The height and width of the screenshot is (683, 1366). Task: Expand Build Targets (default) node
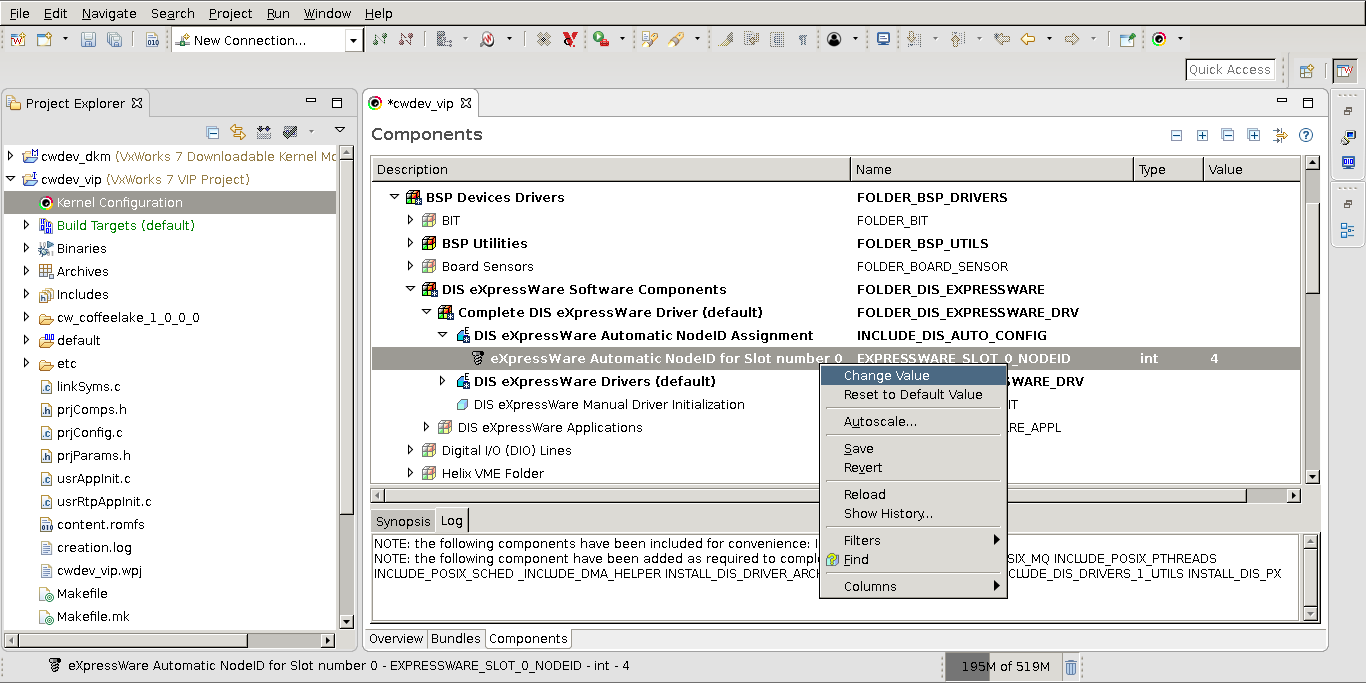[x=27, y=225]
